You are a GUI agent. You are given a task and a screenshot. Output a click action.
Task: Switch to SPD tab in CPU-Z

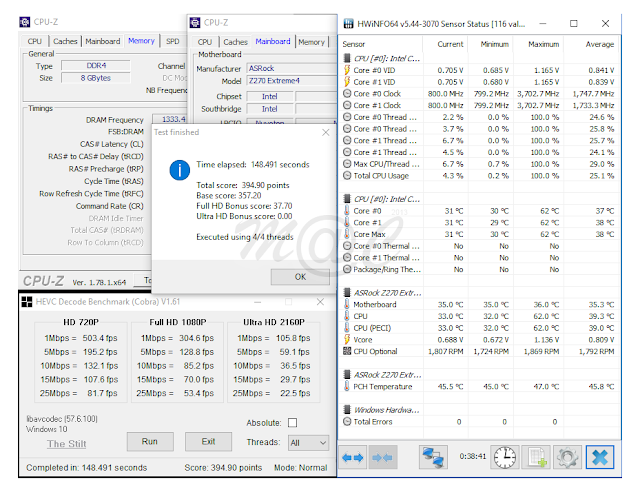173,41
